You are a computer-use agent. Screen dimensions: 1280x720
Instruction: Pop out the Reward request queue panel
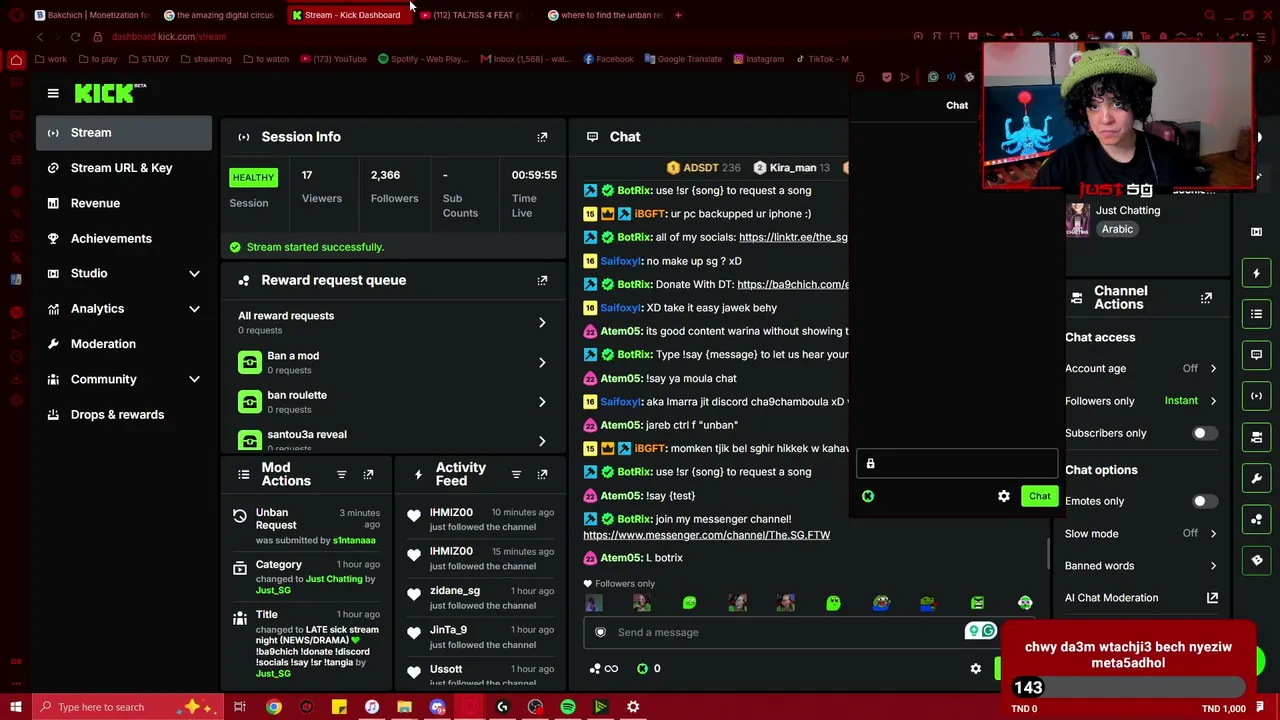pos(542,280)
